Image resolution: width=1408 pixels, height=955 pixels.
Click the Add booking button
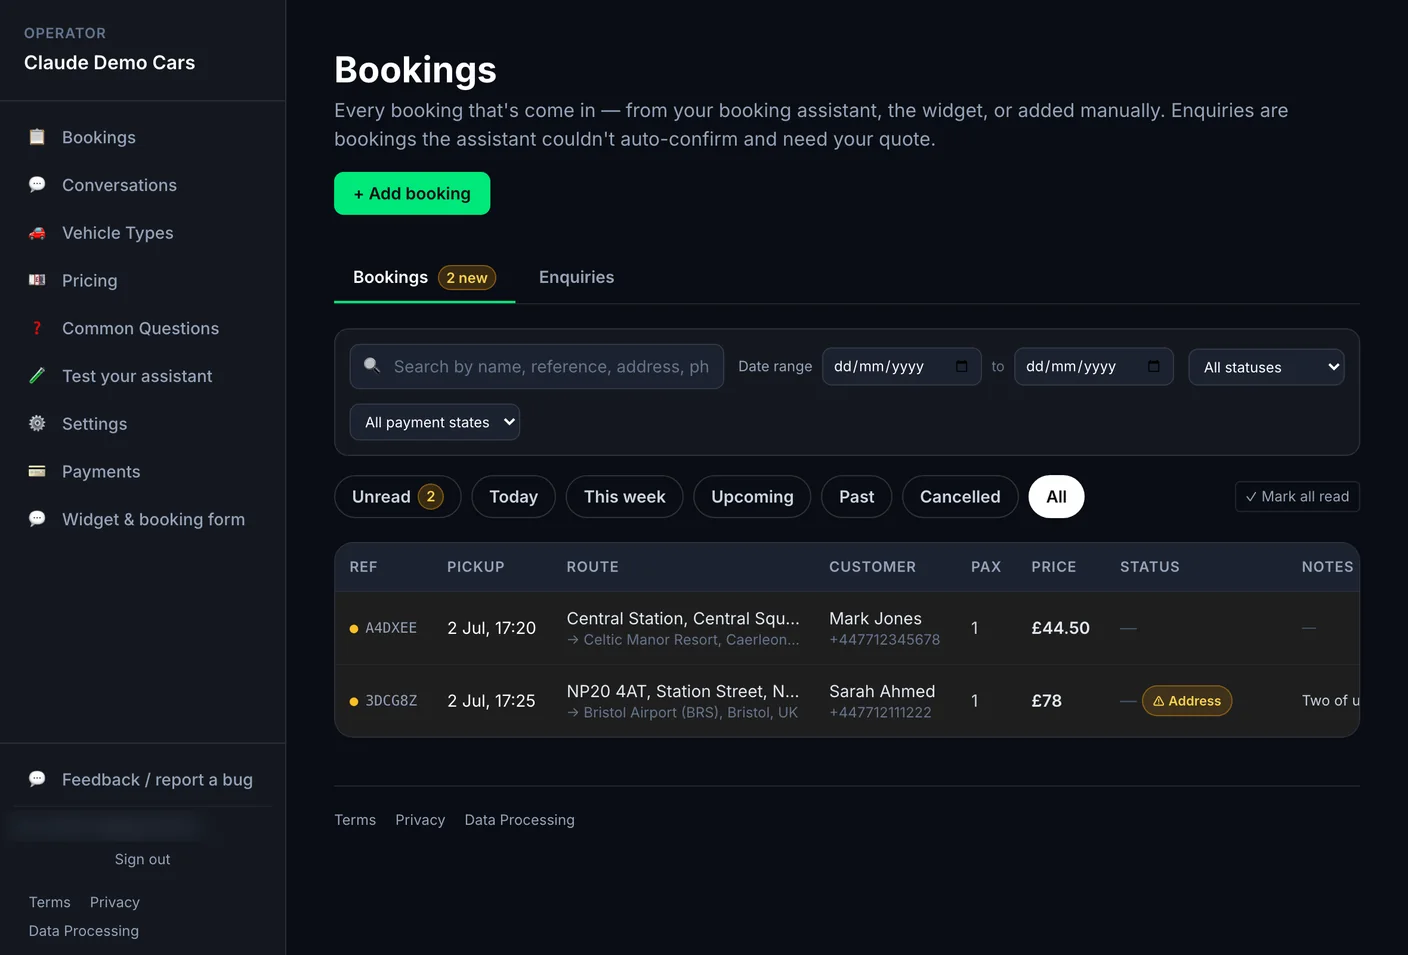[412, 193]
